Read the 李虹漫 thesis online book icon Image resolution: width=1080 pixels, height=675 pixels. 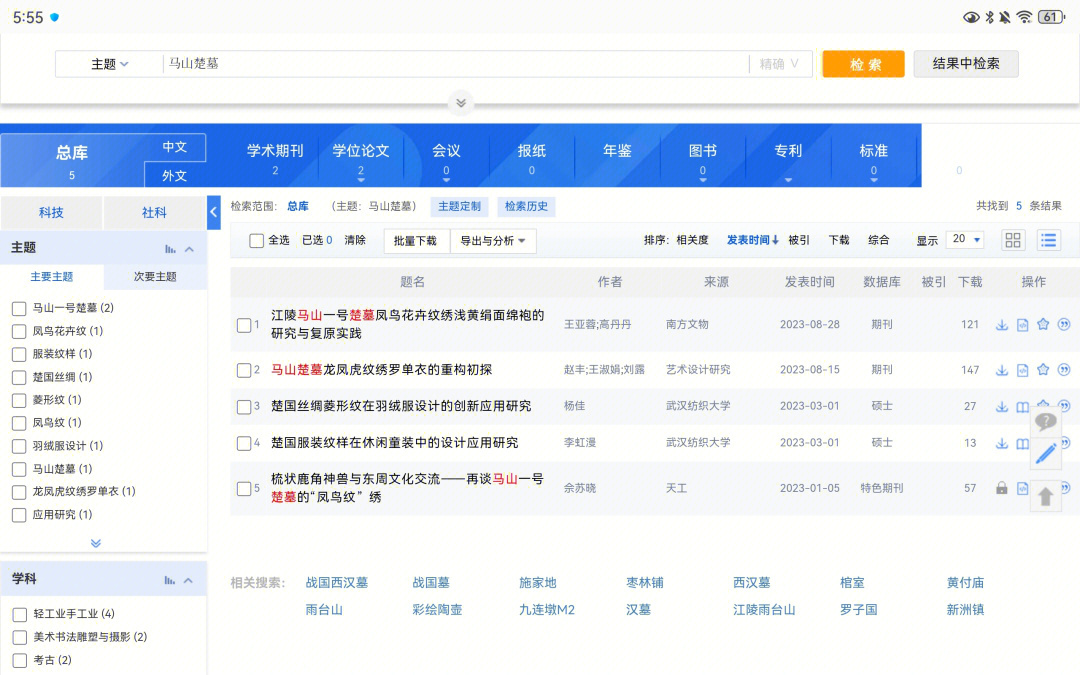[1023, 443]
